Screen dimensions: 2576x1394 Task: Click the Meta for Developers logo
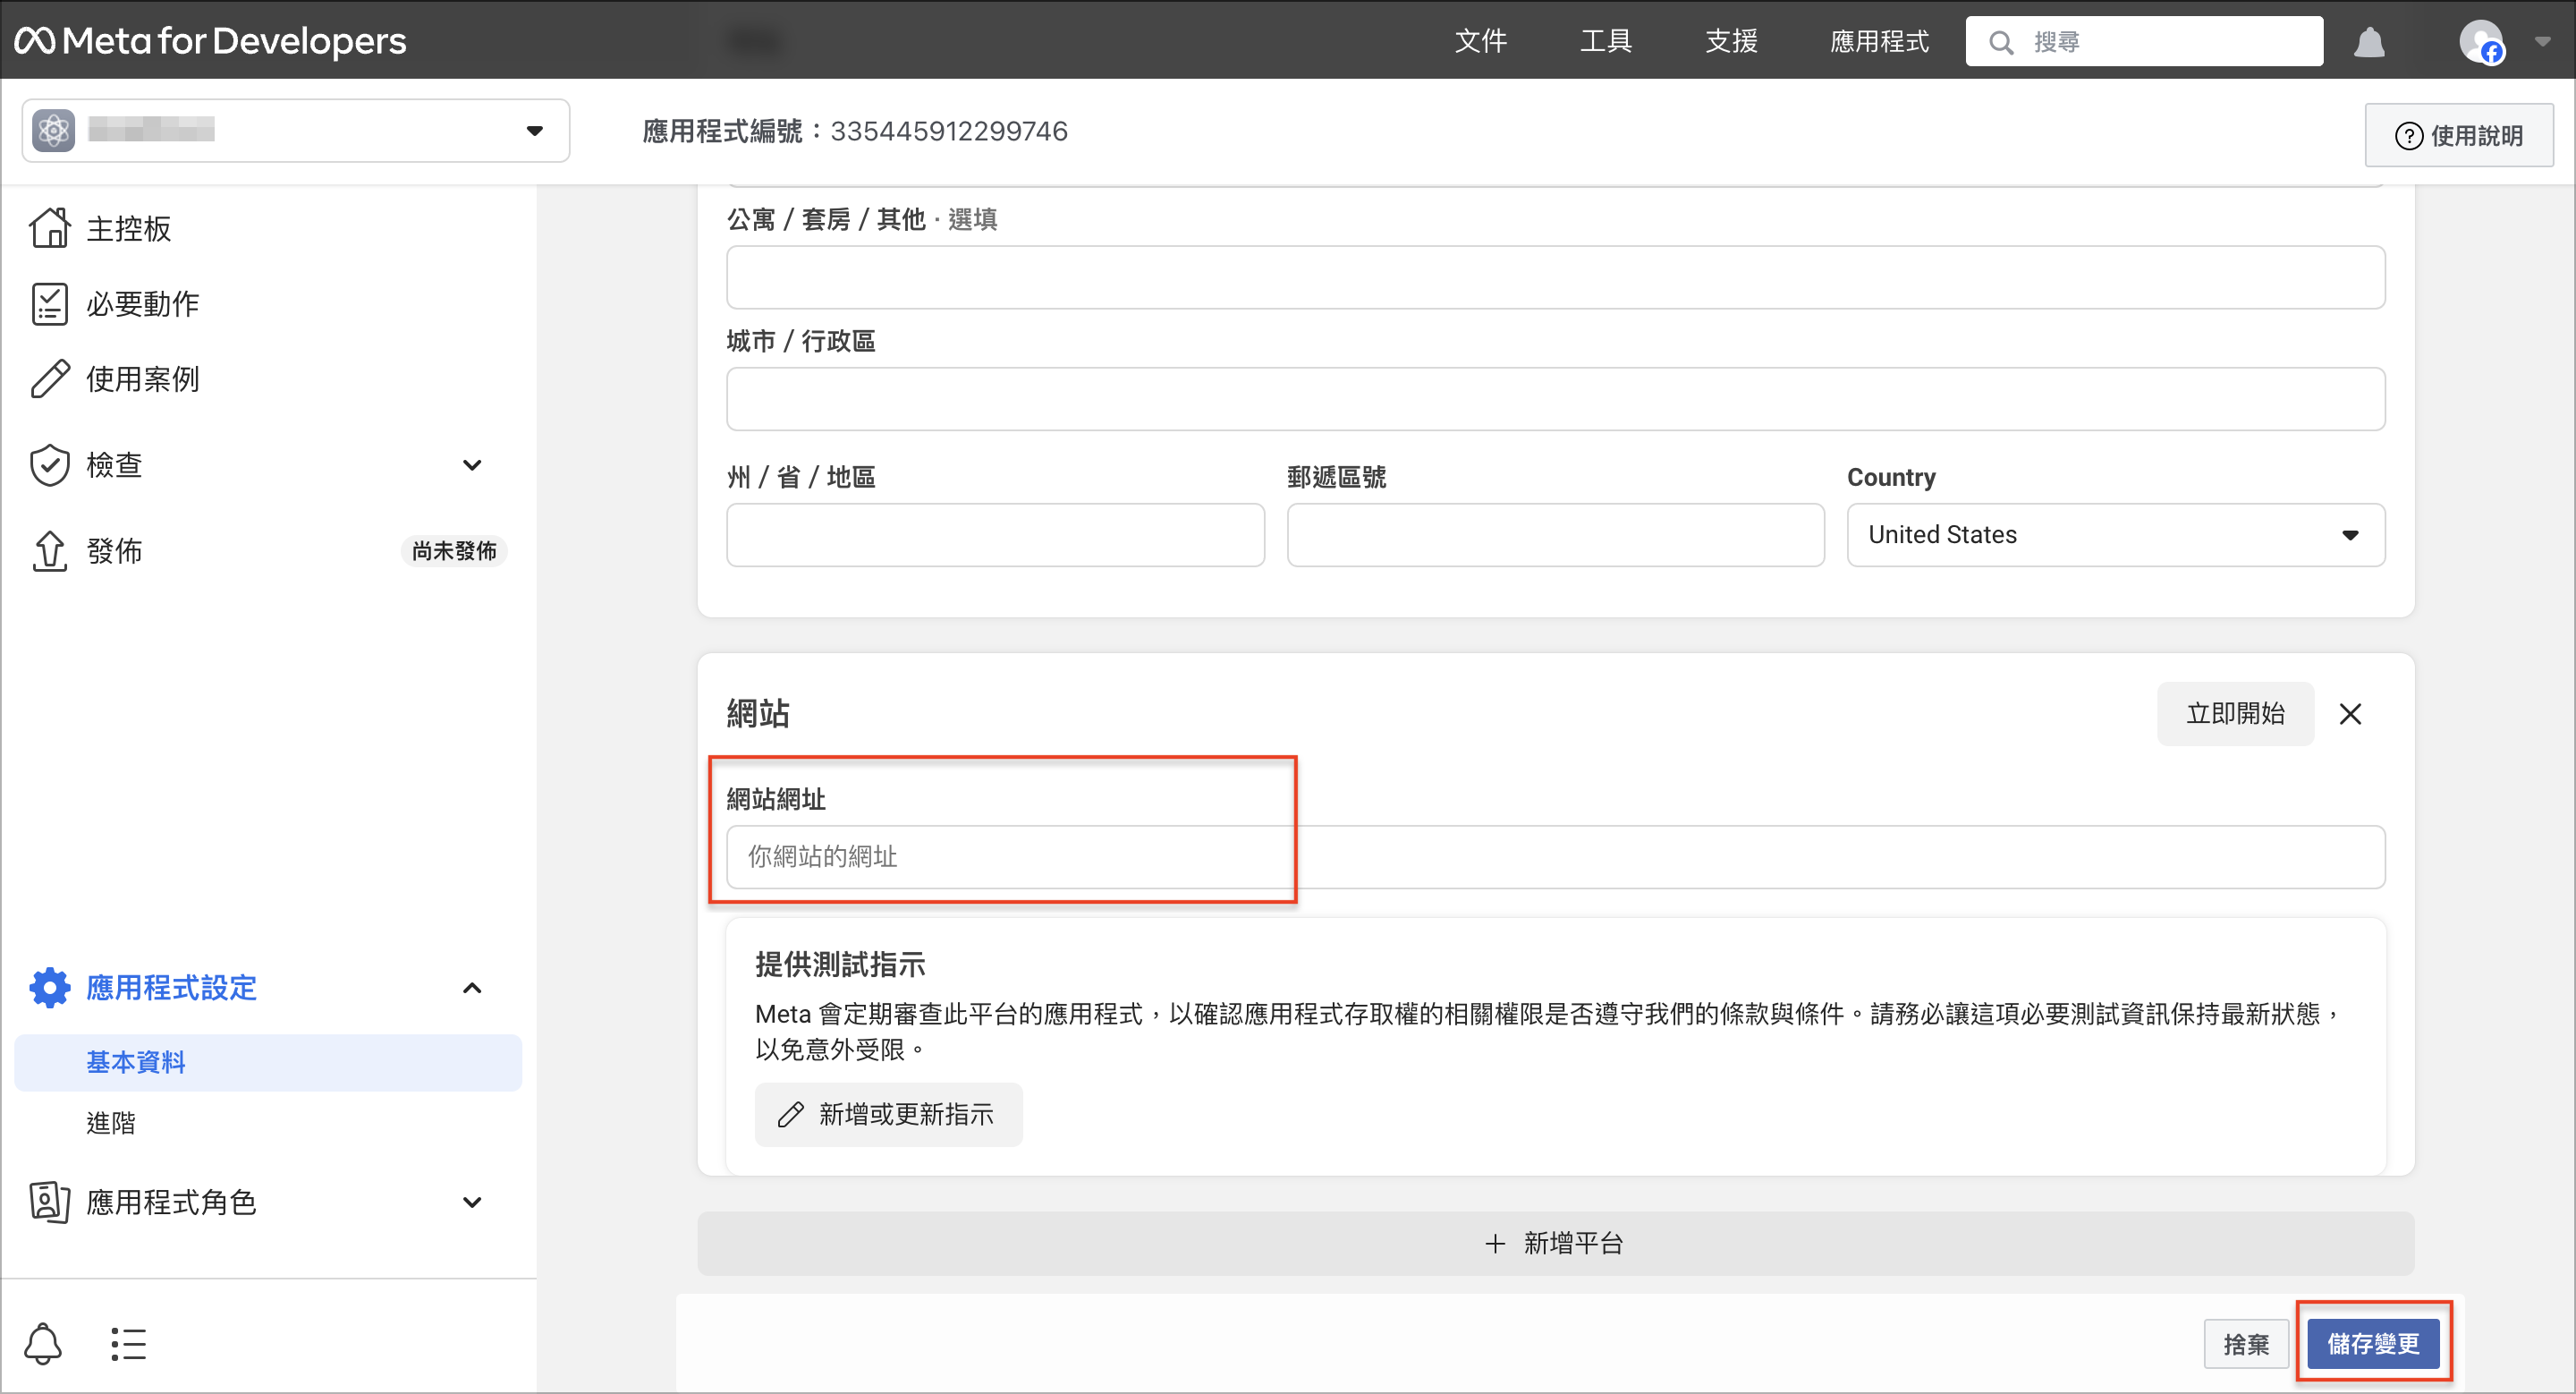[x=210, y=40]
